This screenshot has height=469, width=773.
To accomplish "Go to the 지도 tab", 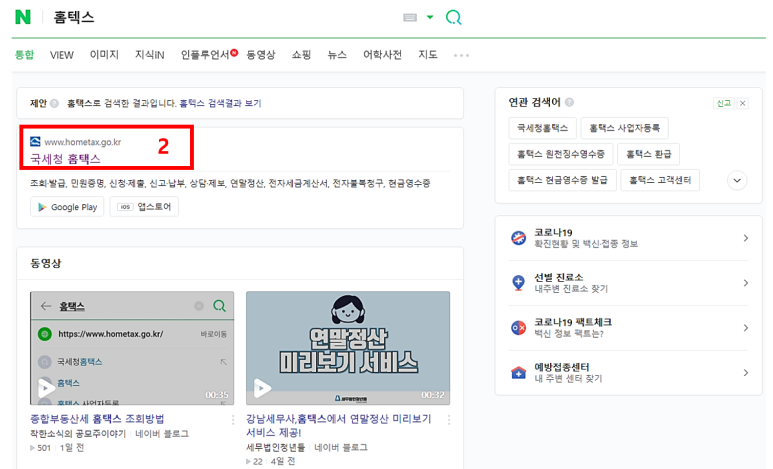I will click(428, 54).
